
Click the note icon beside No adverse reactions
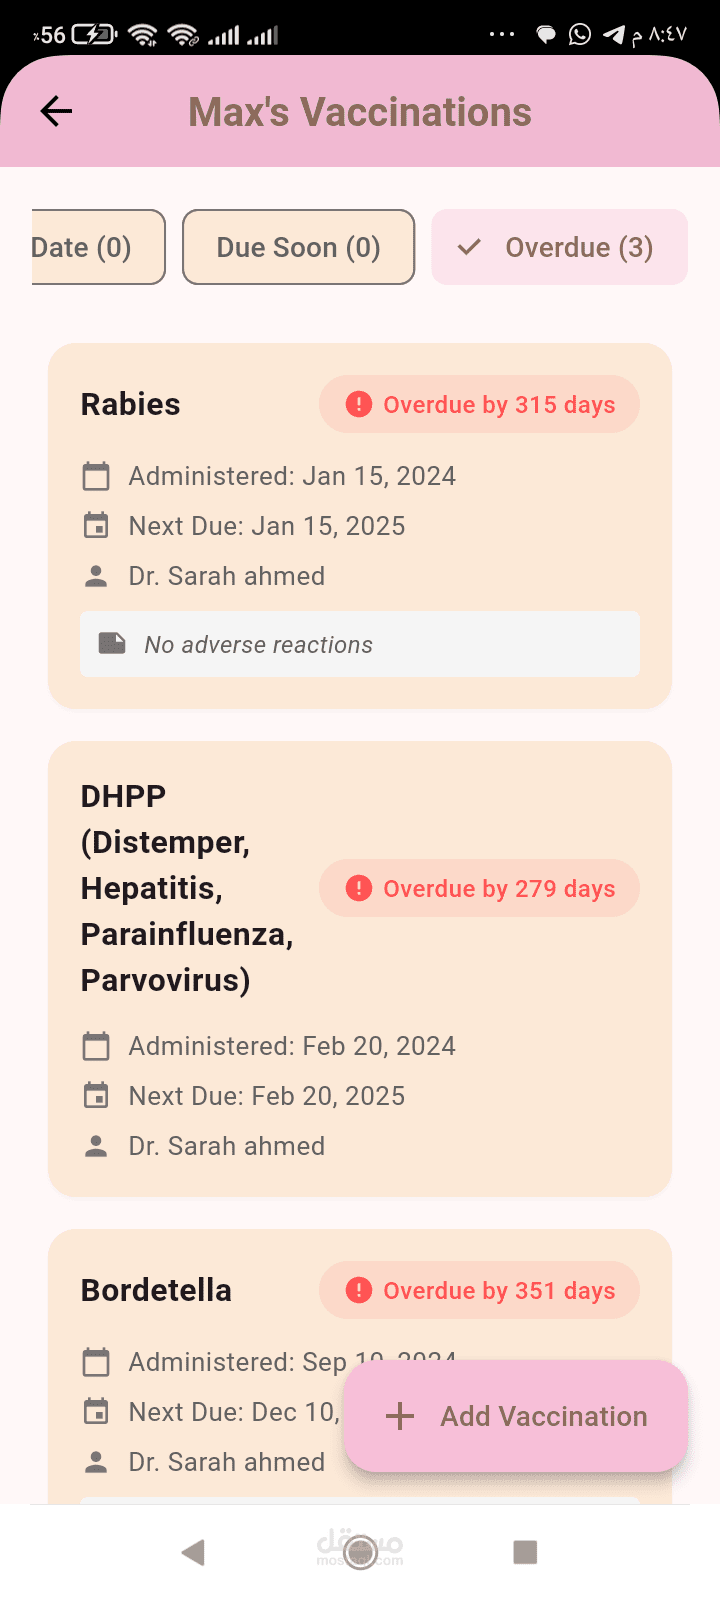click(x=112, y=644)
